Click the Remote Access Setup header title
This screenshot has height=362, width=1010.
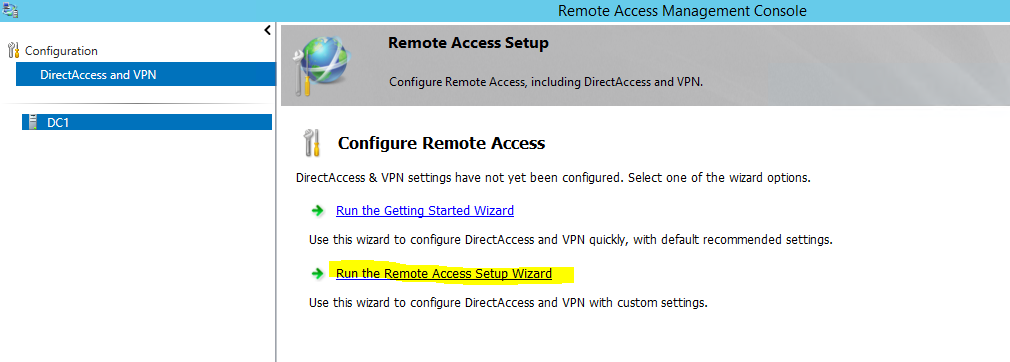pyautogui.click(x=468, y=44)
